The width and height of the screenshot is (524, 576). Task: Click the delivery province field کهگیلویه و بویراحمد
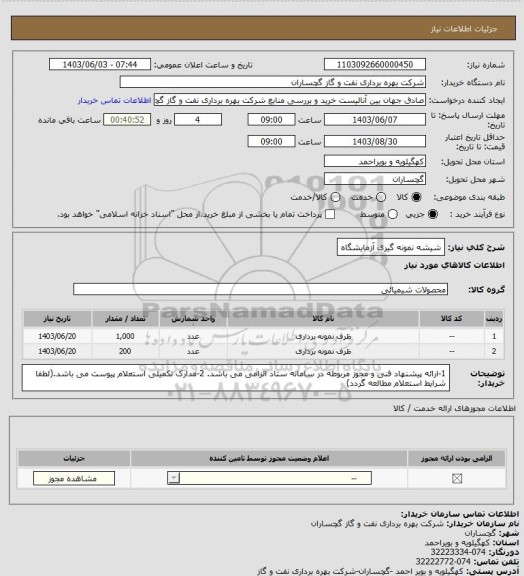tap(375, 161)
